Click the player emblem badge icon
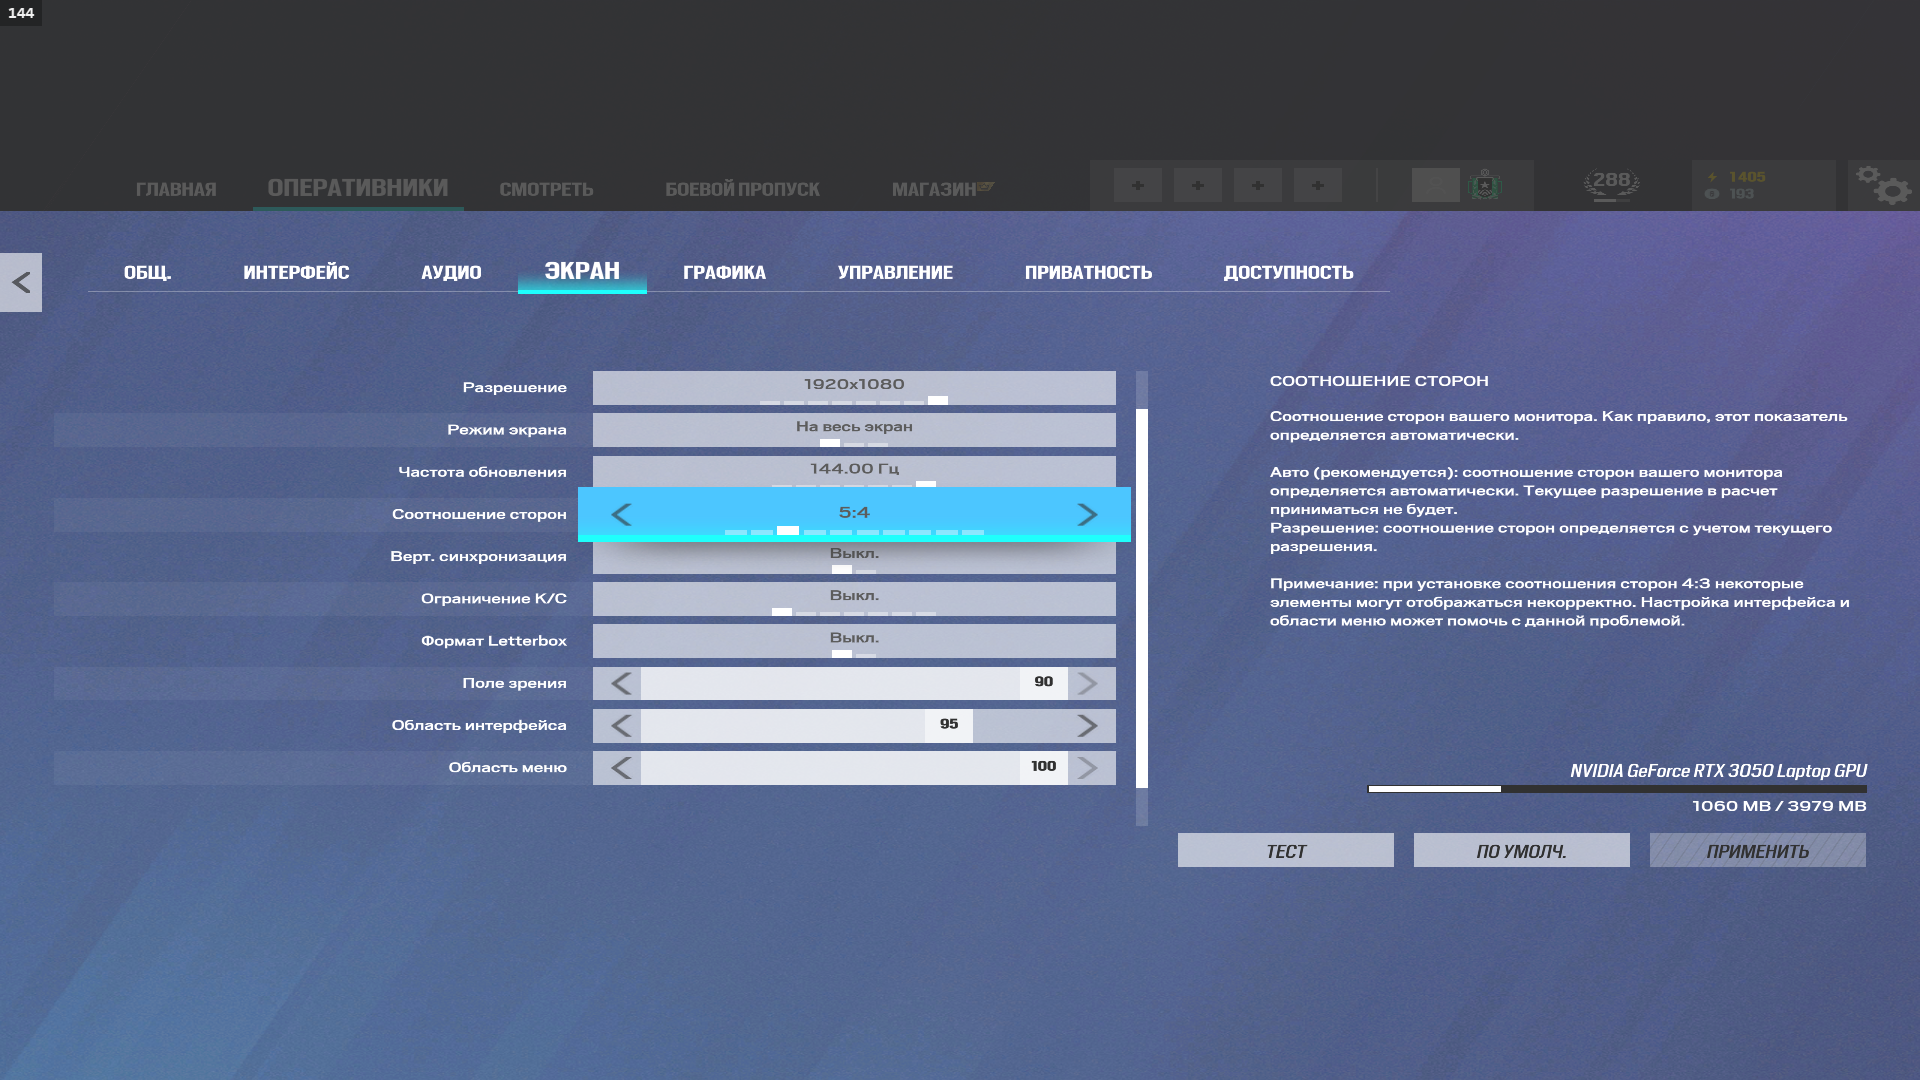Image resolution: width=1920 pixels, height=1080 pixels. pos(1485,185)
